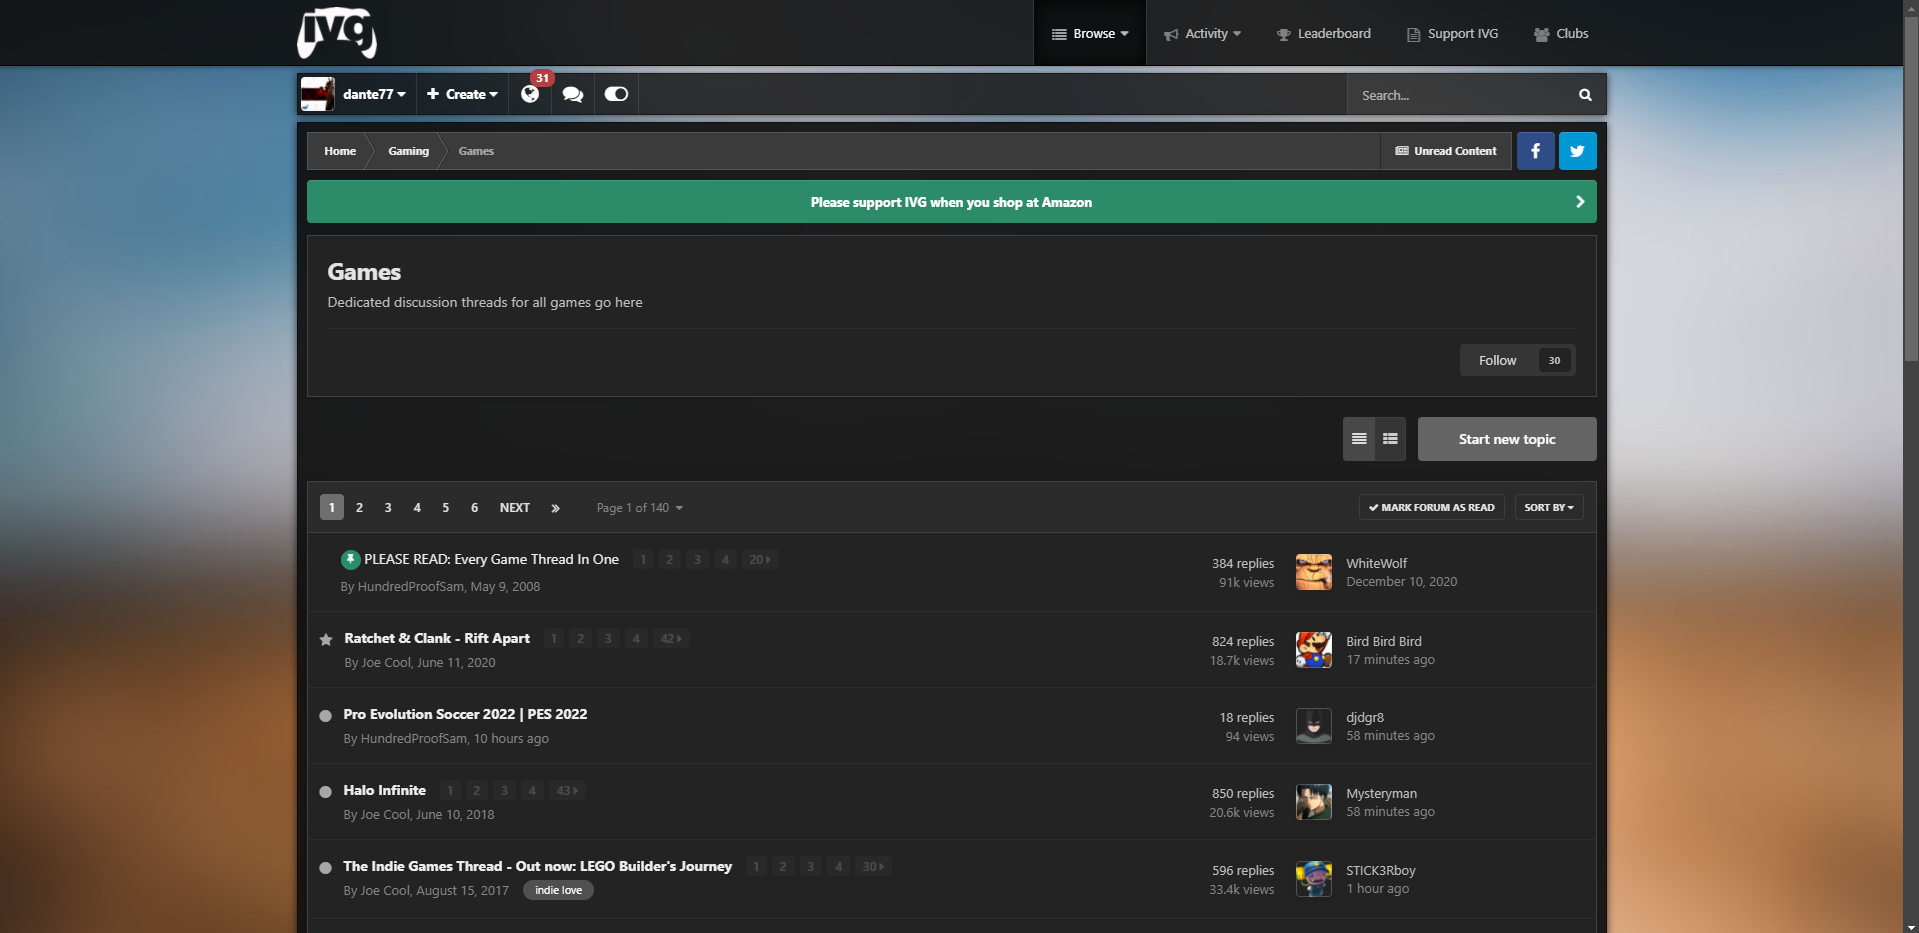Click the follower count 30 badge
1919x933 pixels.
pos(1554,360)
